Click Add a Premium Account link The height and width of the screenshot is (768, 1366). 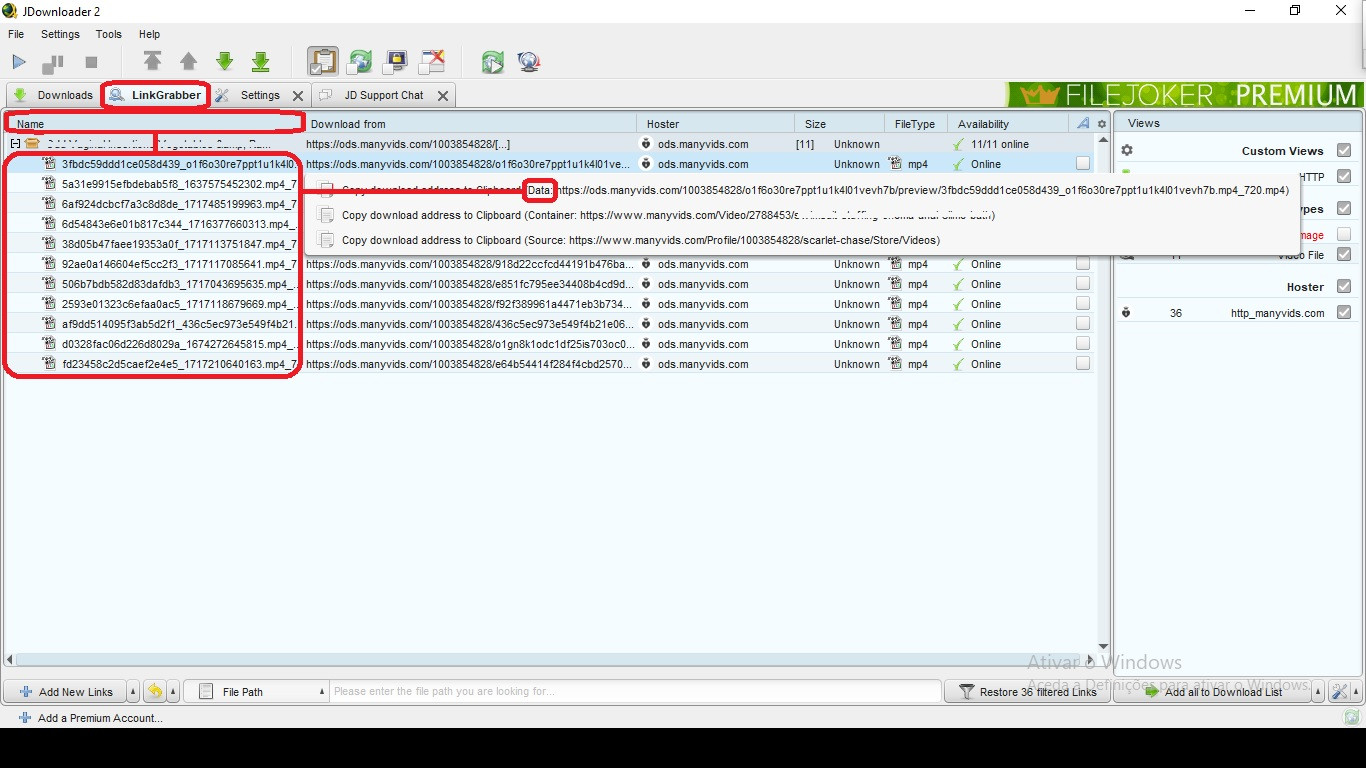tap(100, 718)
